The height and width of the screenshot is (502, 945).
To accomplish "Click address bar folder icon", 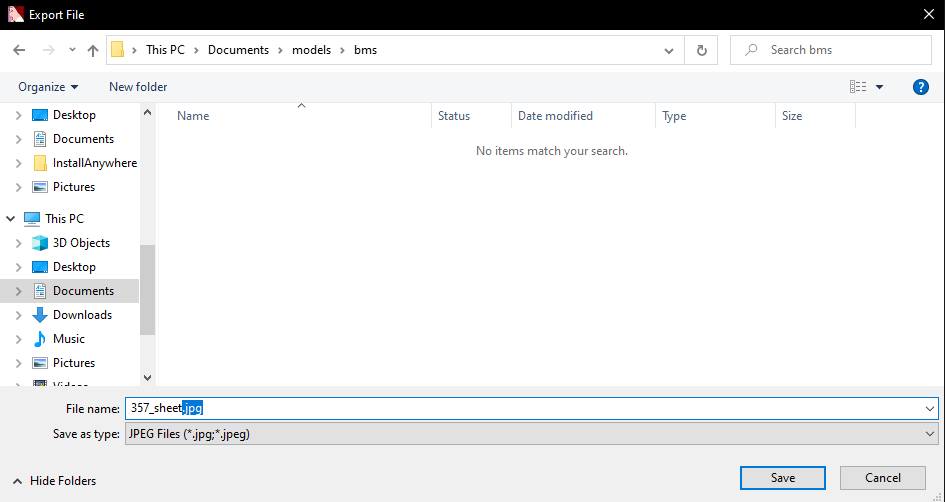I will 118,50.
